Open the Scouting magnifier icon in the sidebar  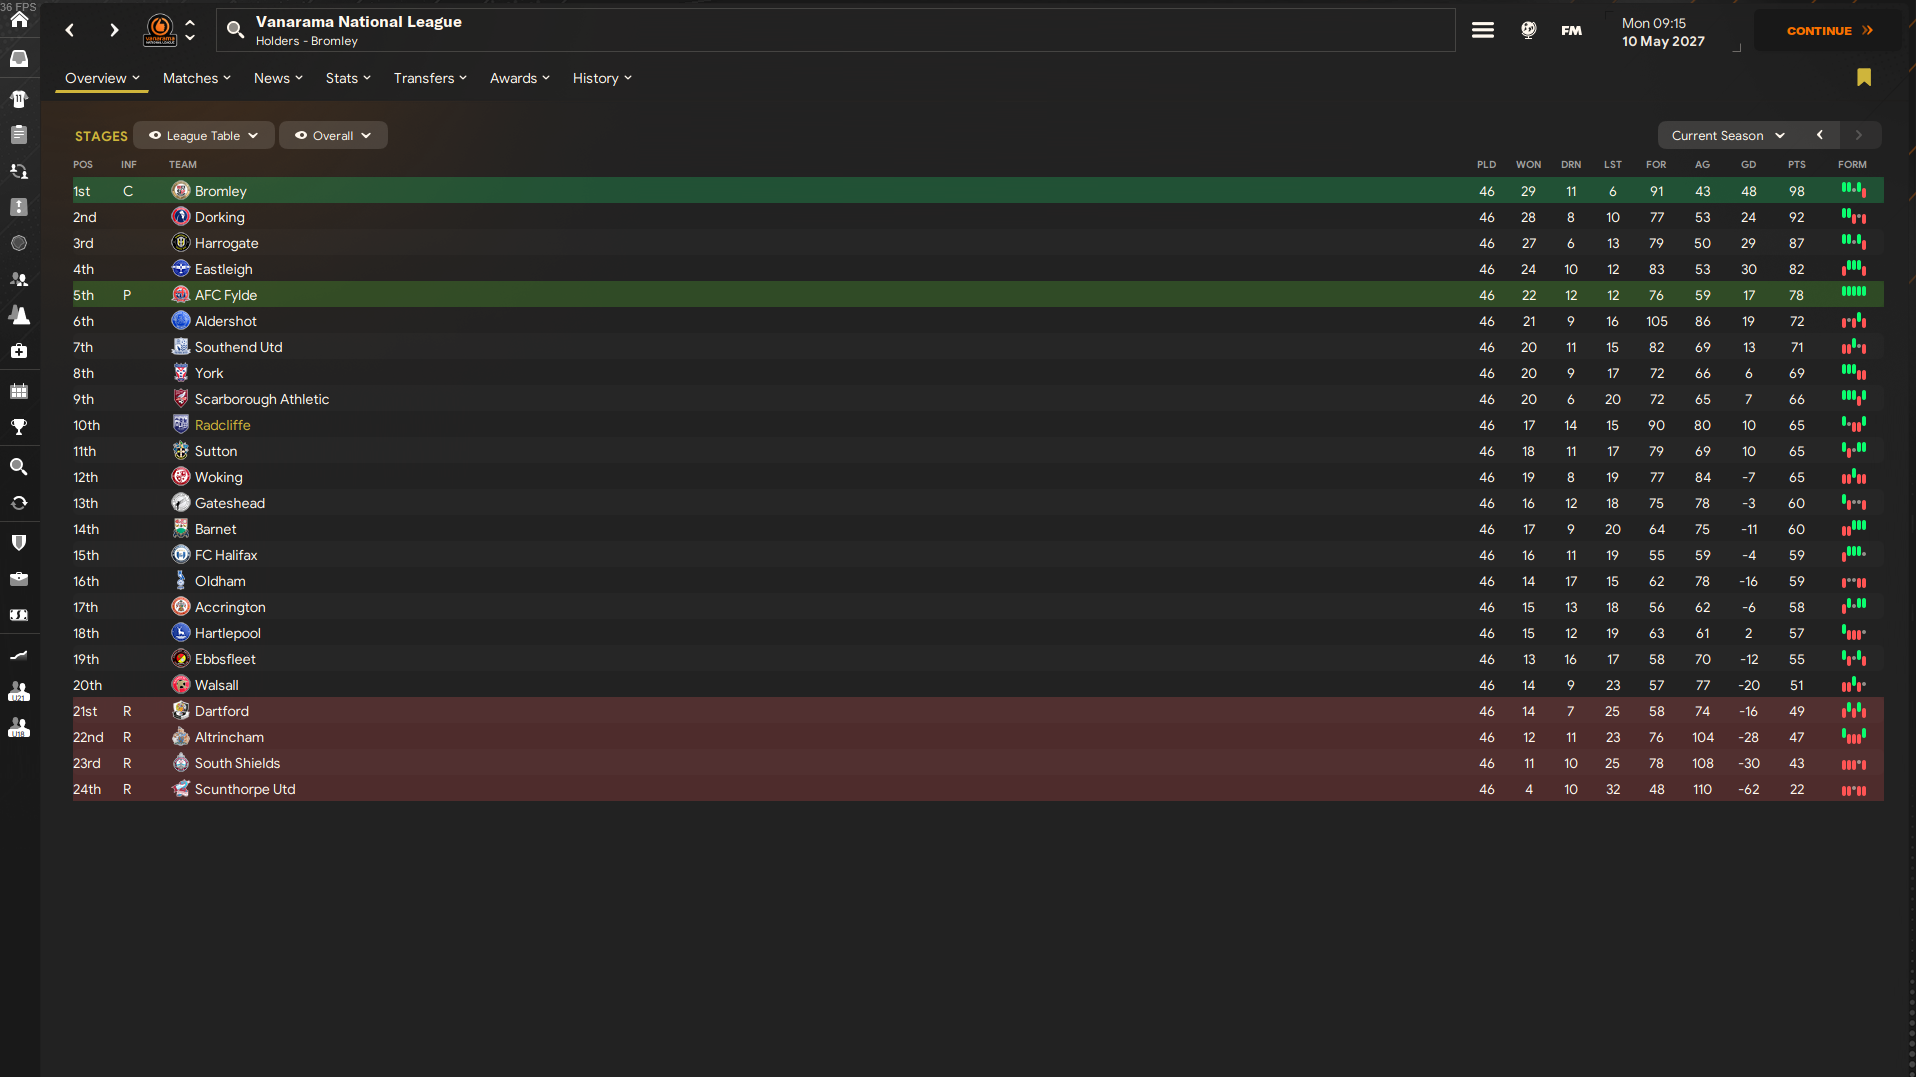19,466
